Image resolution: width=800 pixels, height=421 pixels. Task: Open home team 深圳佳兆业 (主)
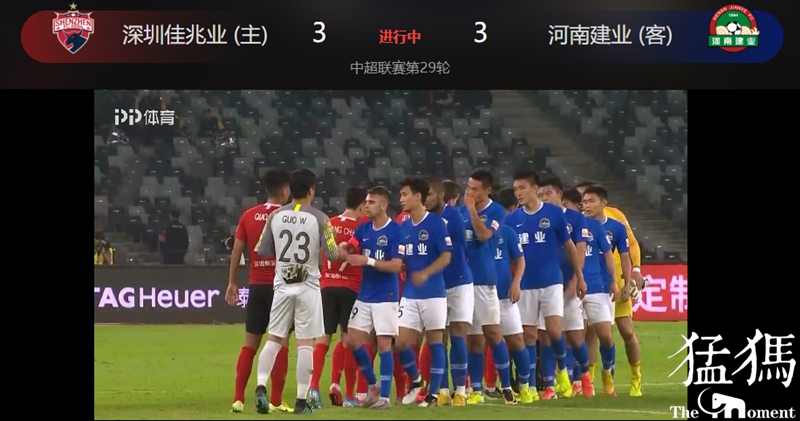[x=195, y=35]
